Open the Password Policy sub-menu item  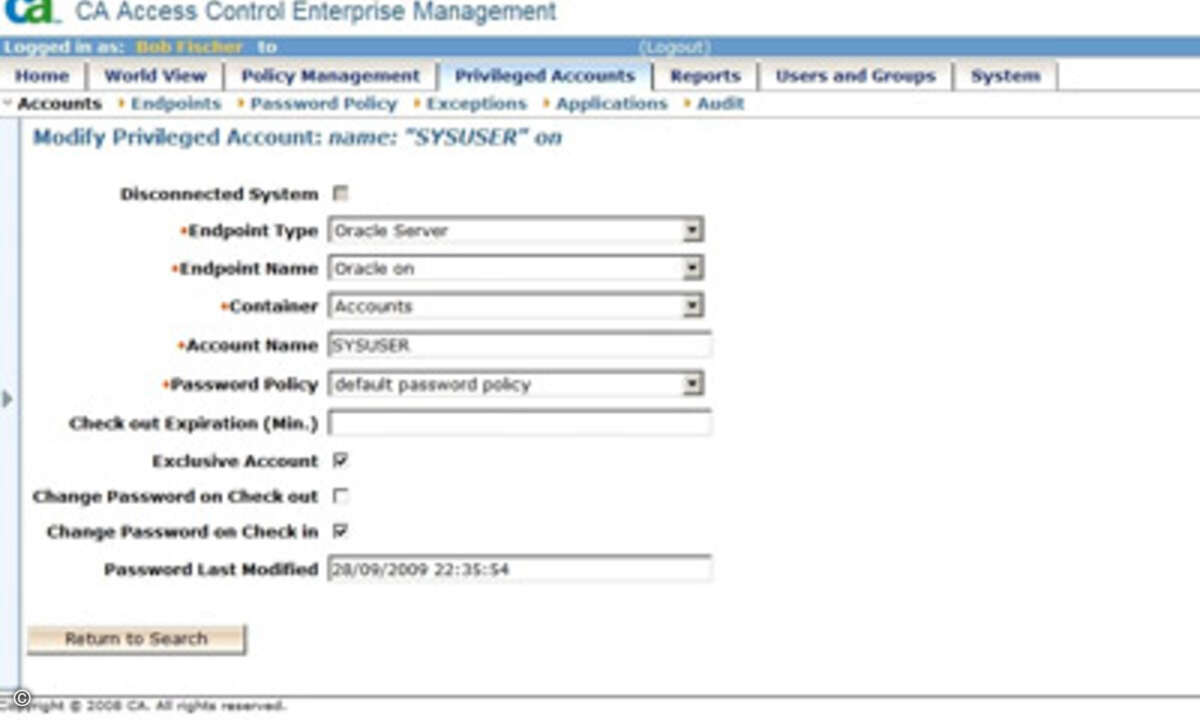(323, 104)
